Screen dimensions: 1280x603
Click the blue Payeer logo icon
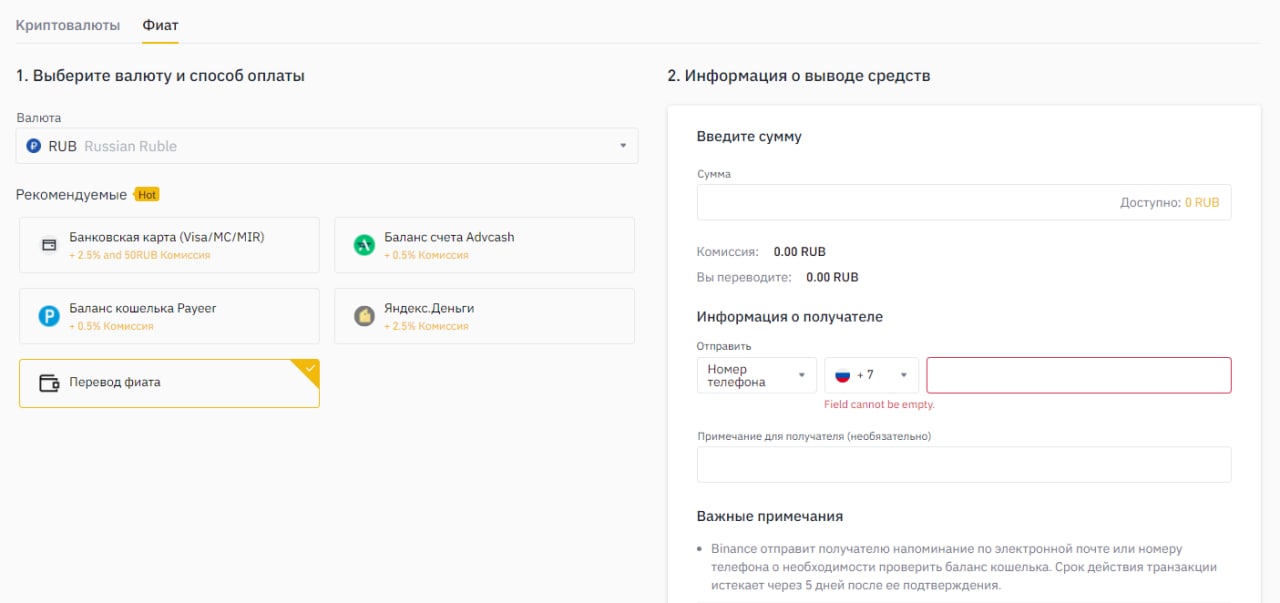48,316
